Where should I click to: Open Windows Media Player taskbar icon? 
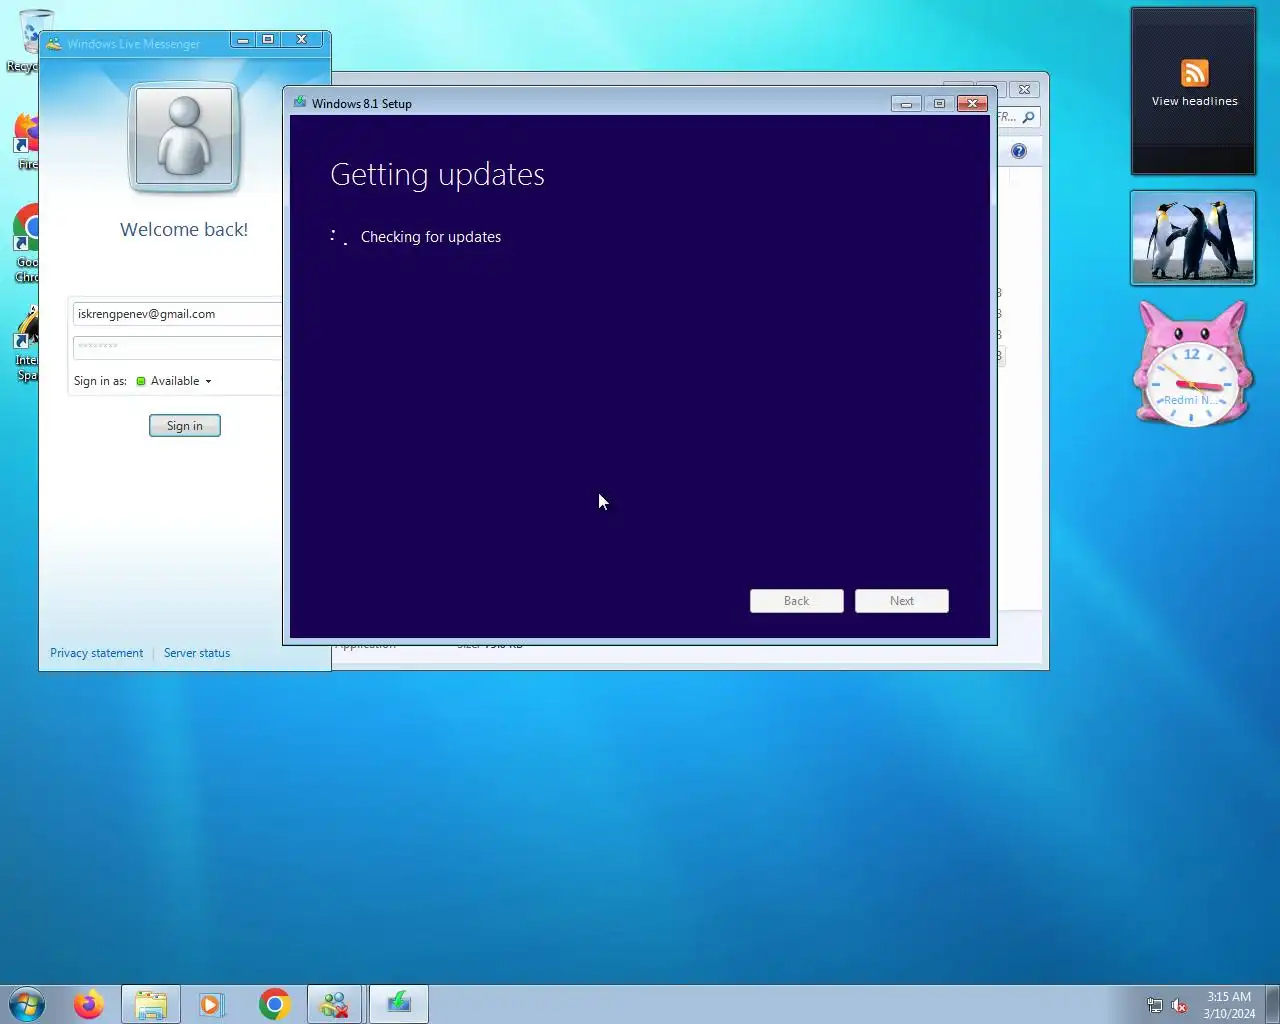point(211,1004)
